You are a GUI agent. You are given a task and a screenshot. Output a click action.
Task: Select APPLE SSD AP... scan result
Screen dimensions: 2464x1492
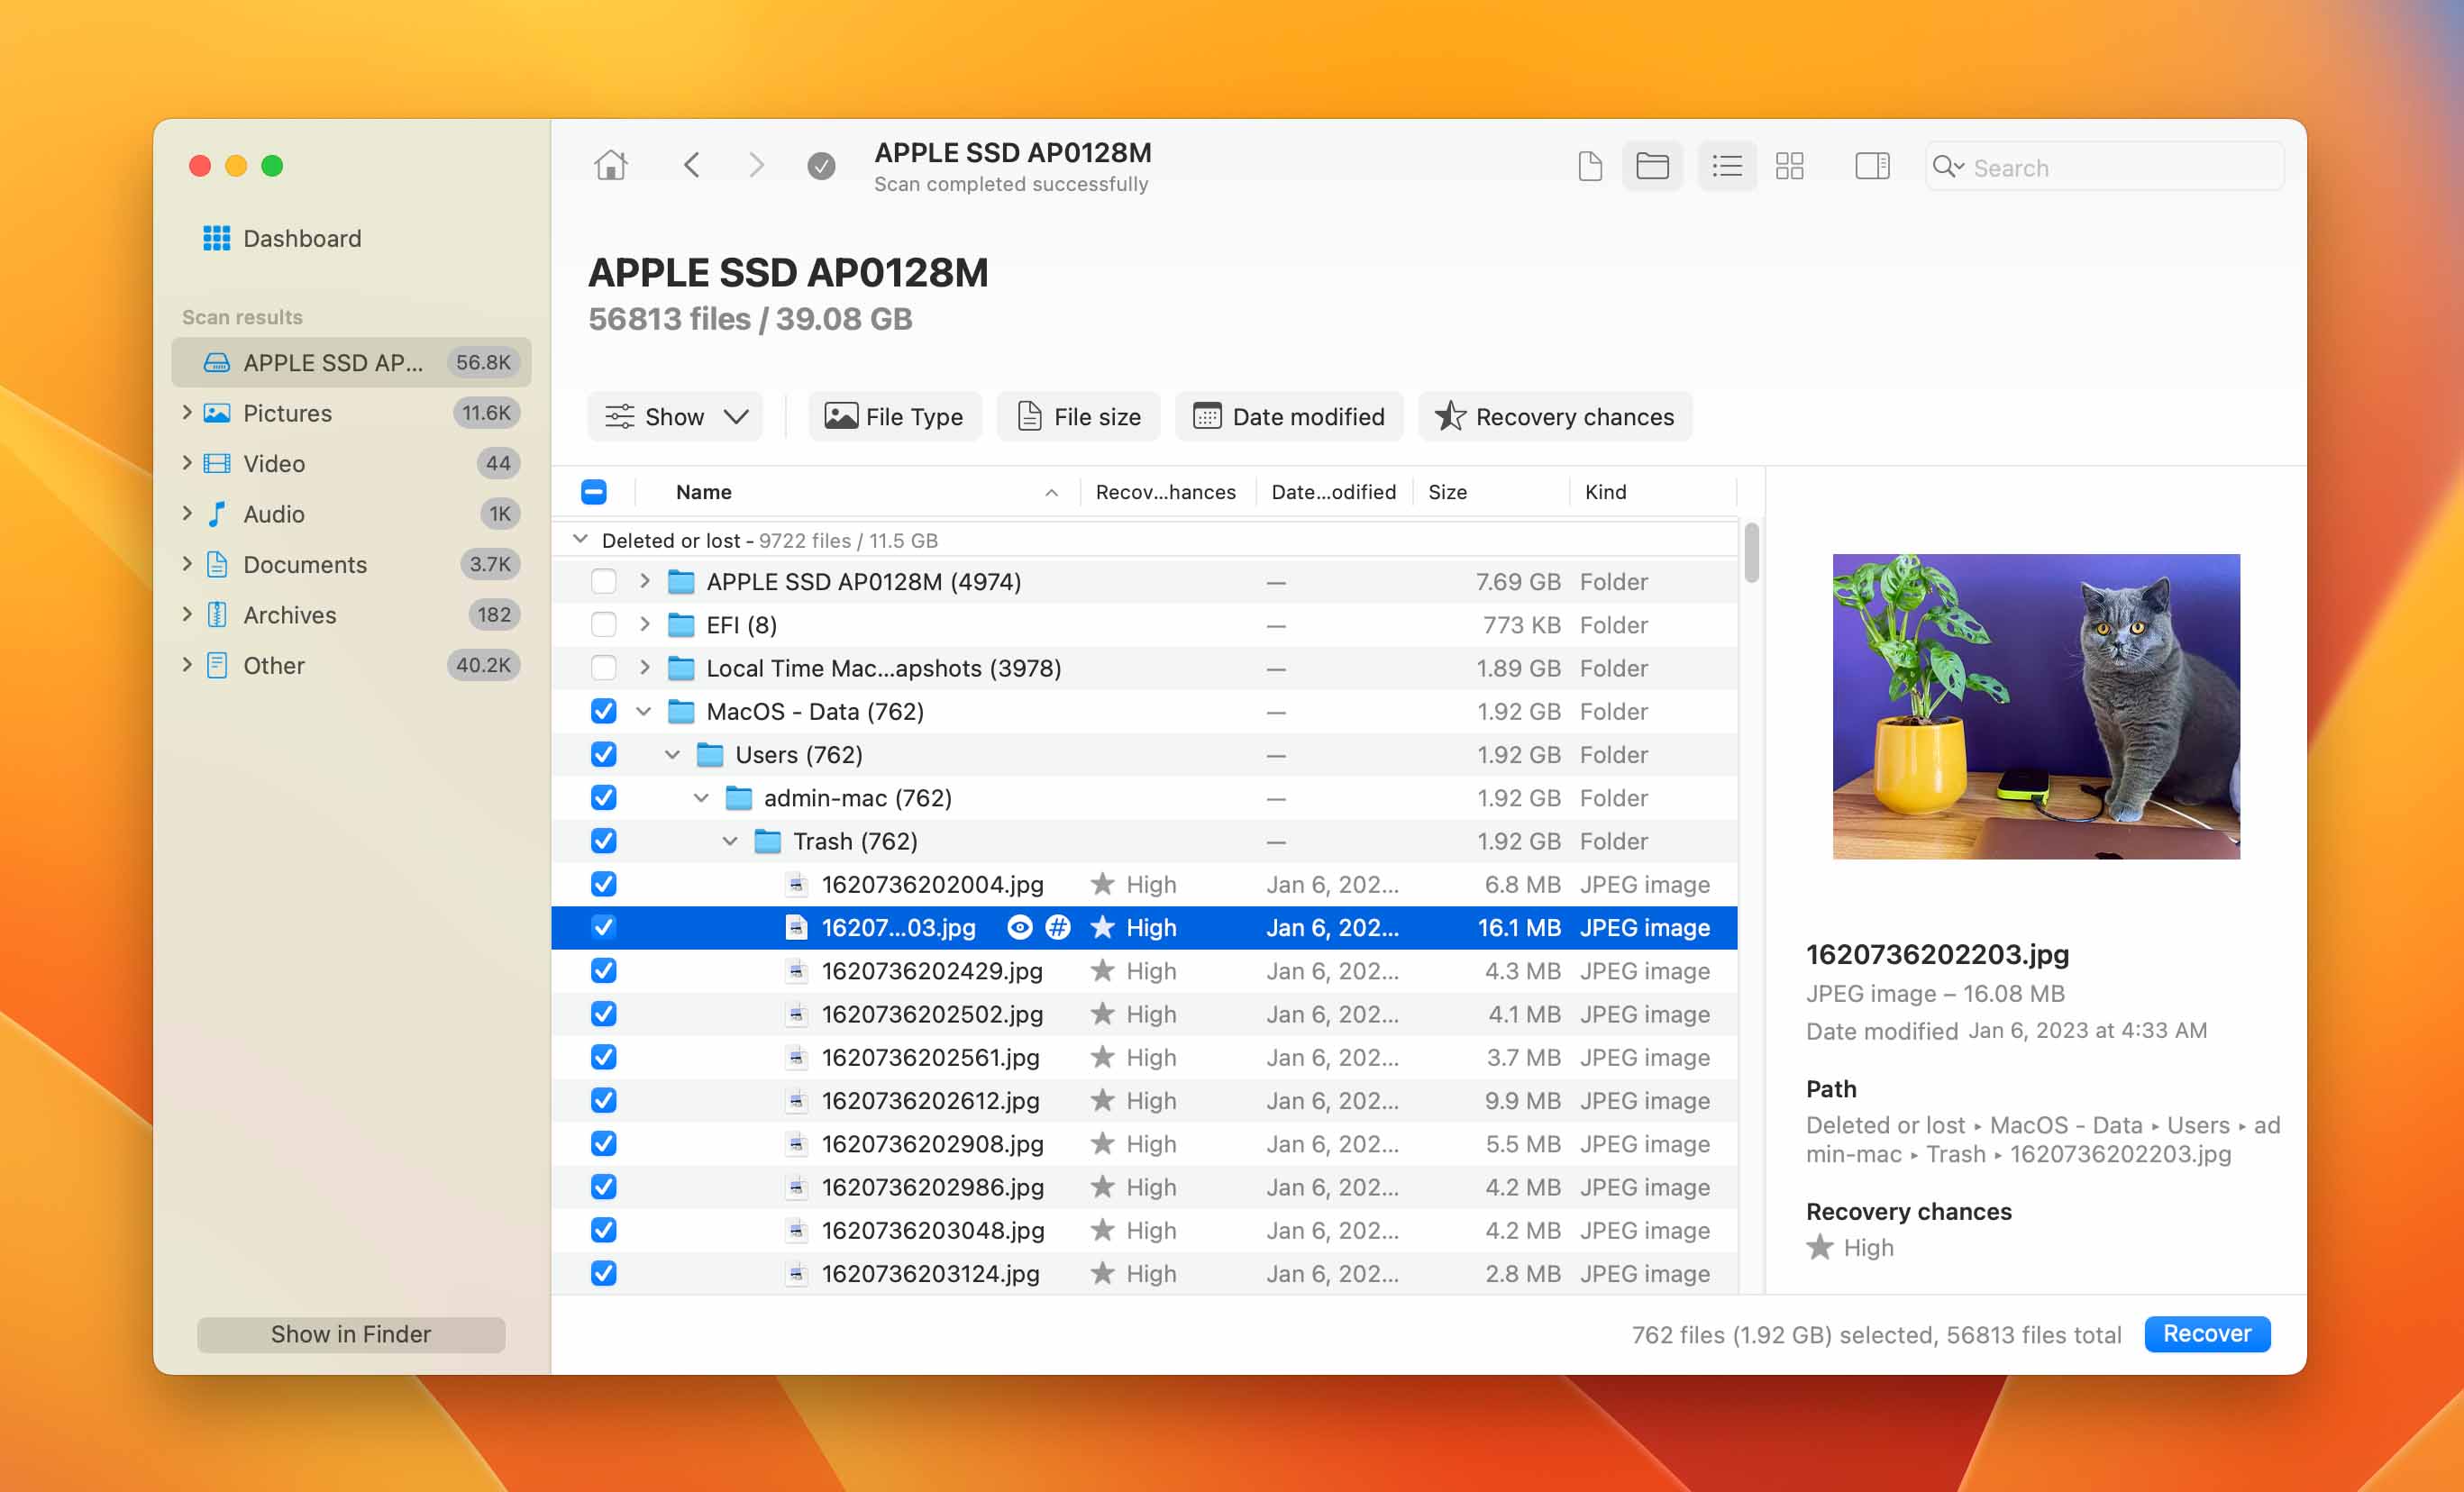pos(351,363)
